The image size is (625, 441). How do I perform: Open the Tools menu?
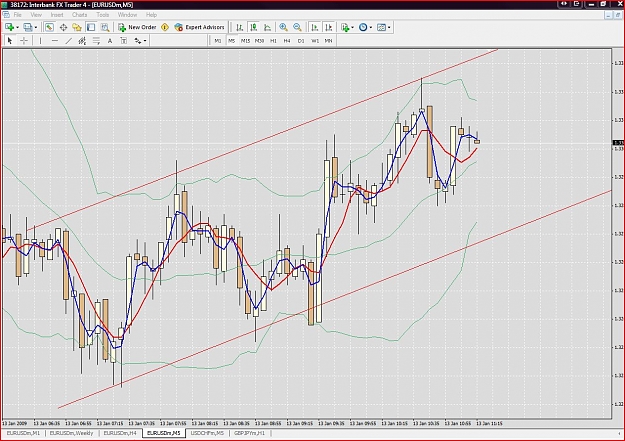pos(102,15)
